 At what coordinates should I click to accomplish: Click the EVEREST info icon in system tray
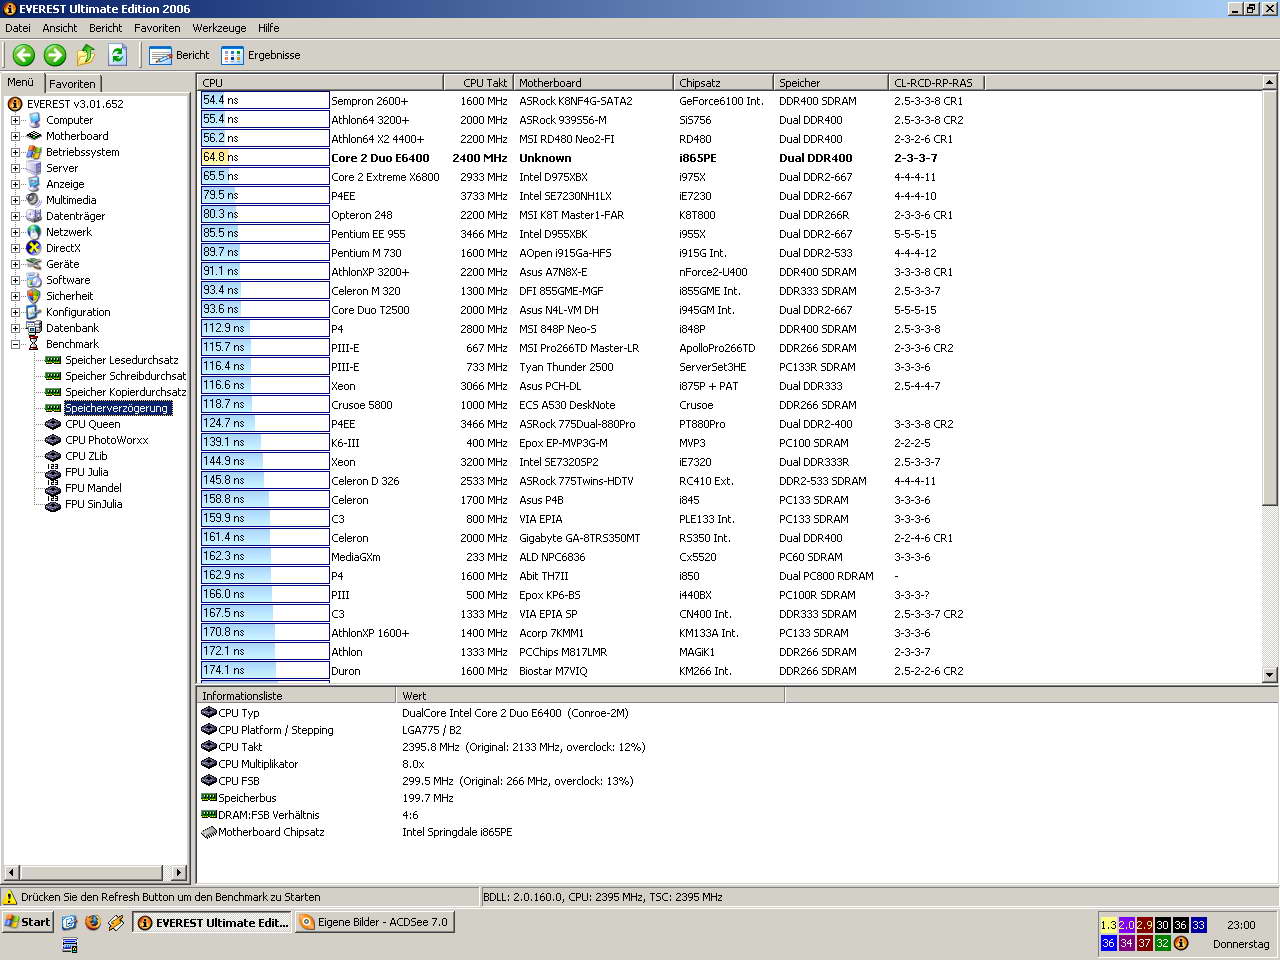point(1181,943)
